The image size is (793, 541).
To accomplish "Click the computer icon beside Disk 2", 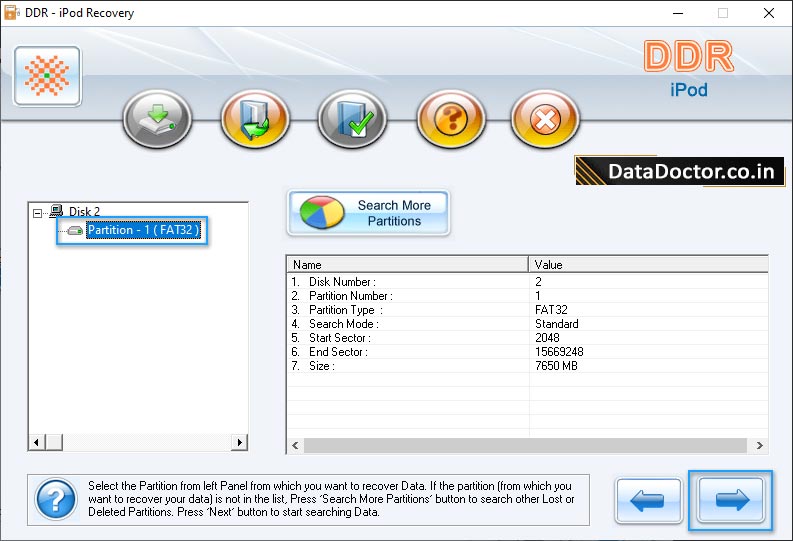I will 56,210.
